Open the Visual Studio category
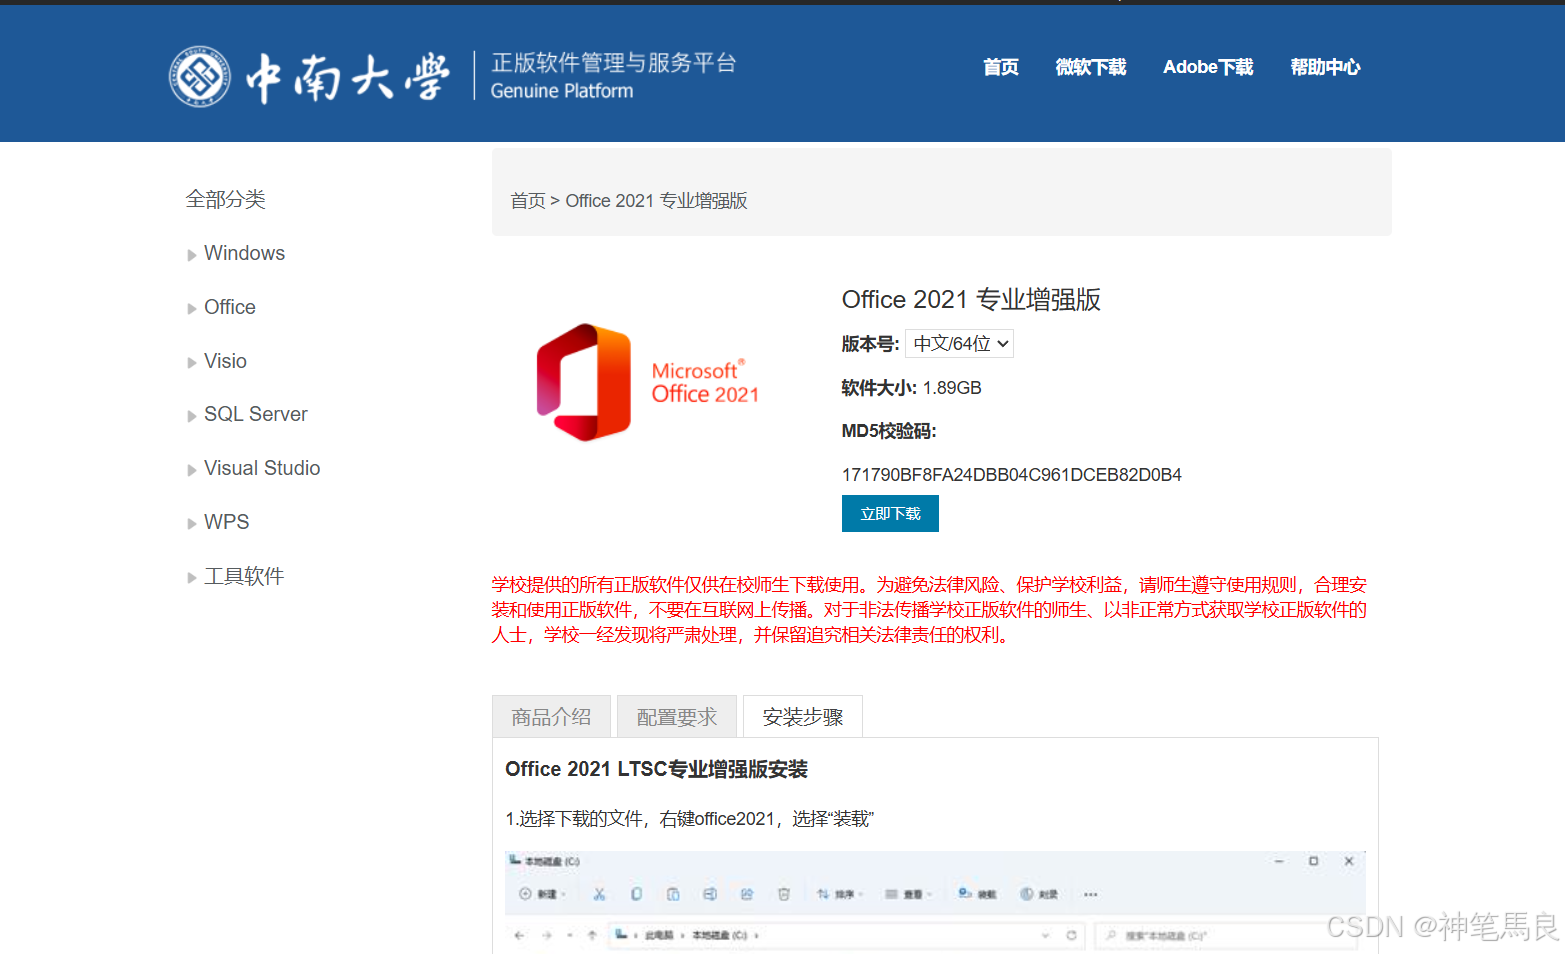 pyautogui.click(x=262, y=468)
